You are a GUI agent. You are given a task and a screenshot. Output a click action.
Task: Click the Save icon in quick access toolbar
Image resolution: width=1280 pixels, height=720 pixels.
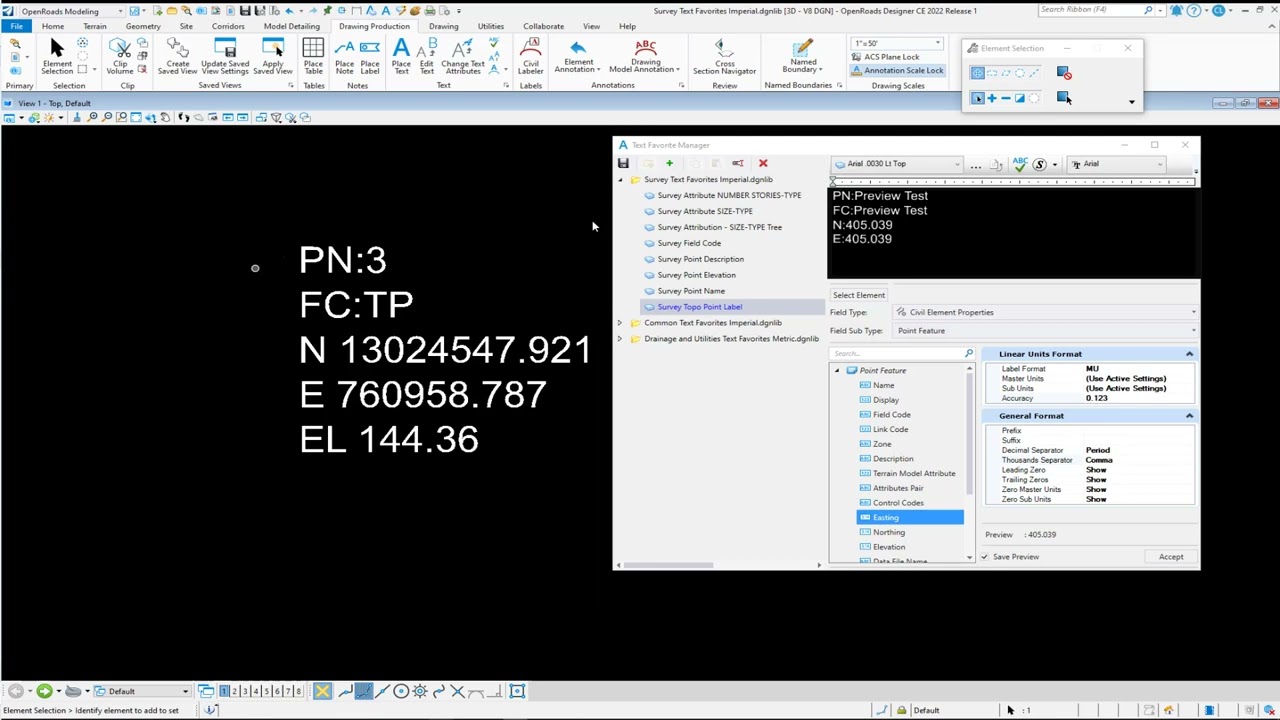click(244, 10)
